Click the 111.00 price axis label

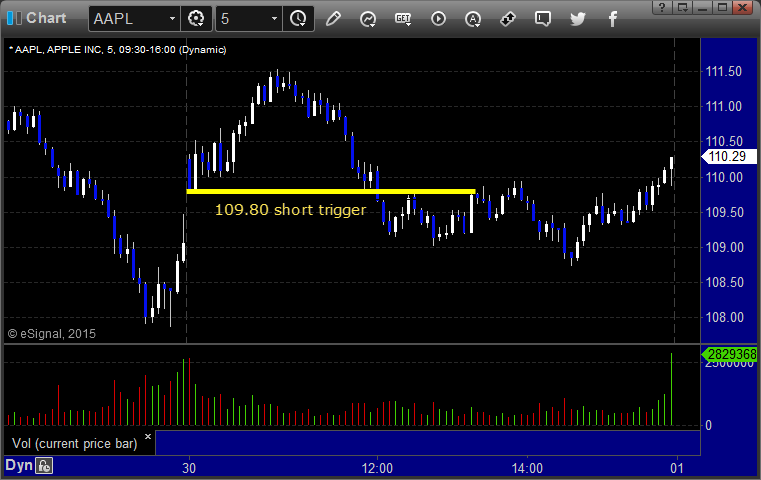(x=724, y=106)
